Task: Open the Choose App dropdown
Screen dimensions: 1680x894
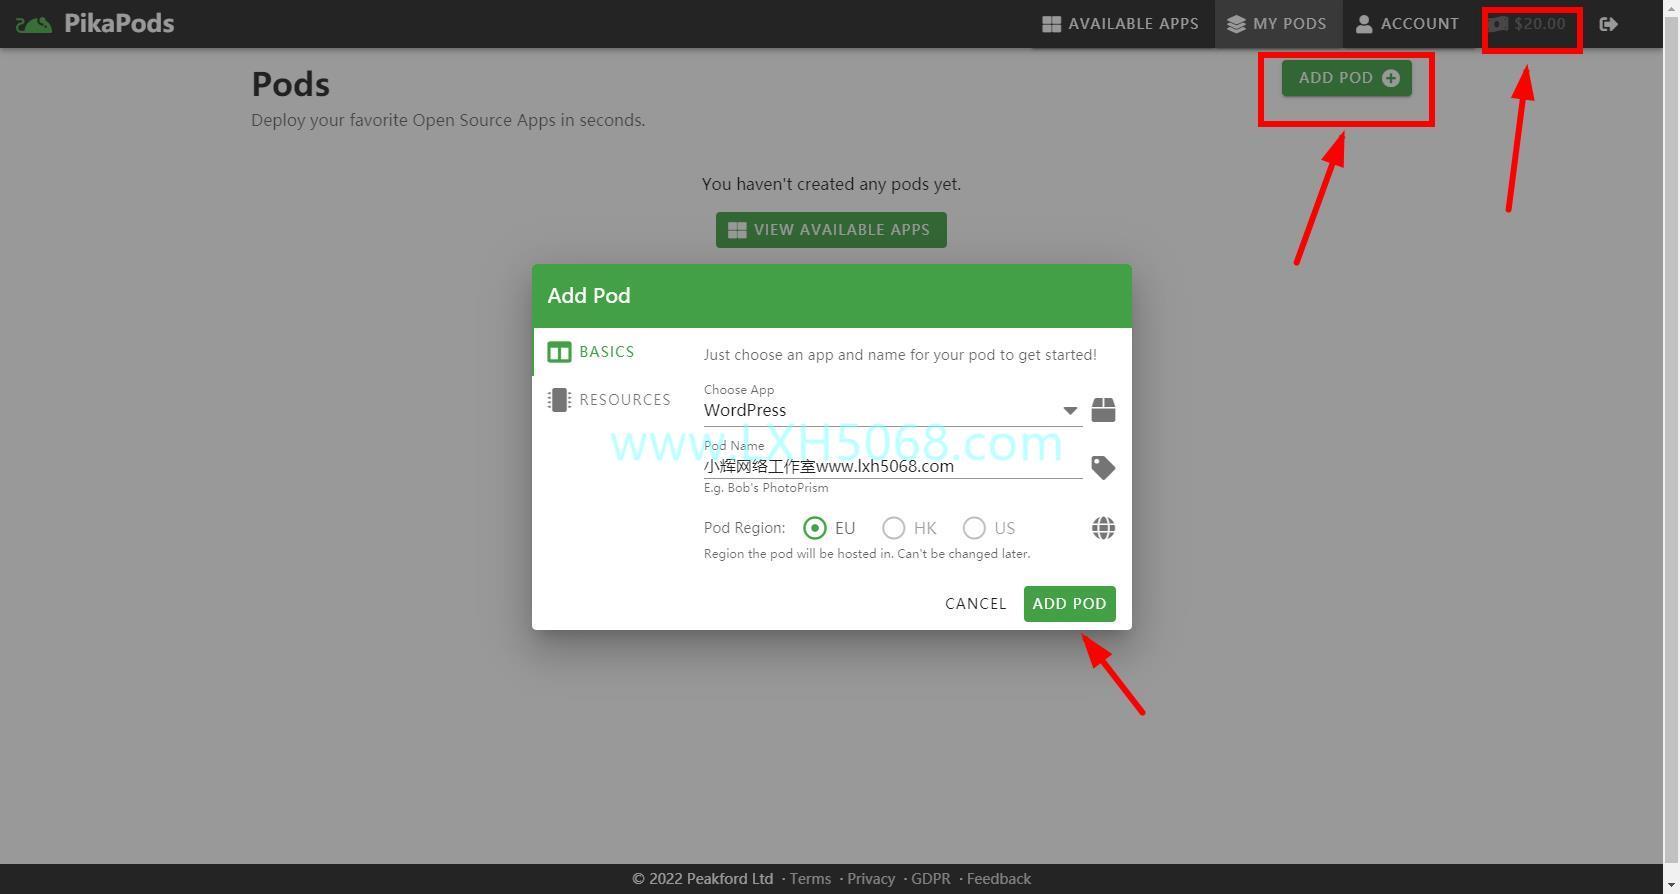Action: 892,410
